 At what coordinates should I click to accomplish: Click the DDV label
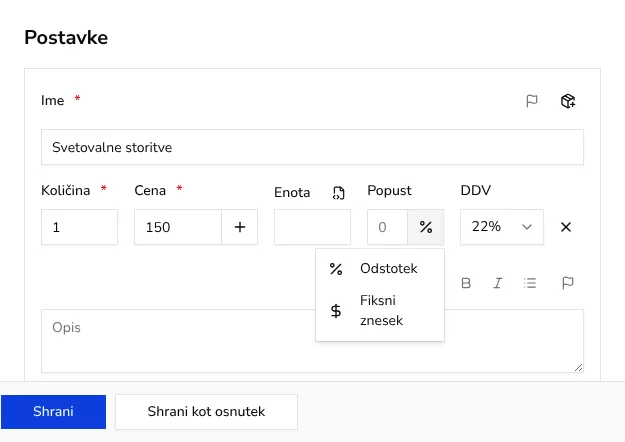click(476, 191)
